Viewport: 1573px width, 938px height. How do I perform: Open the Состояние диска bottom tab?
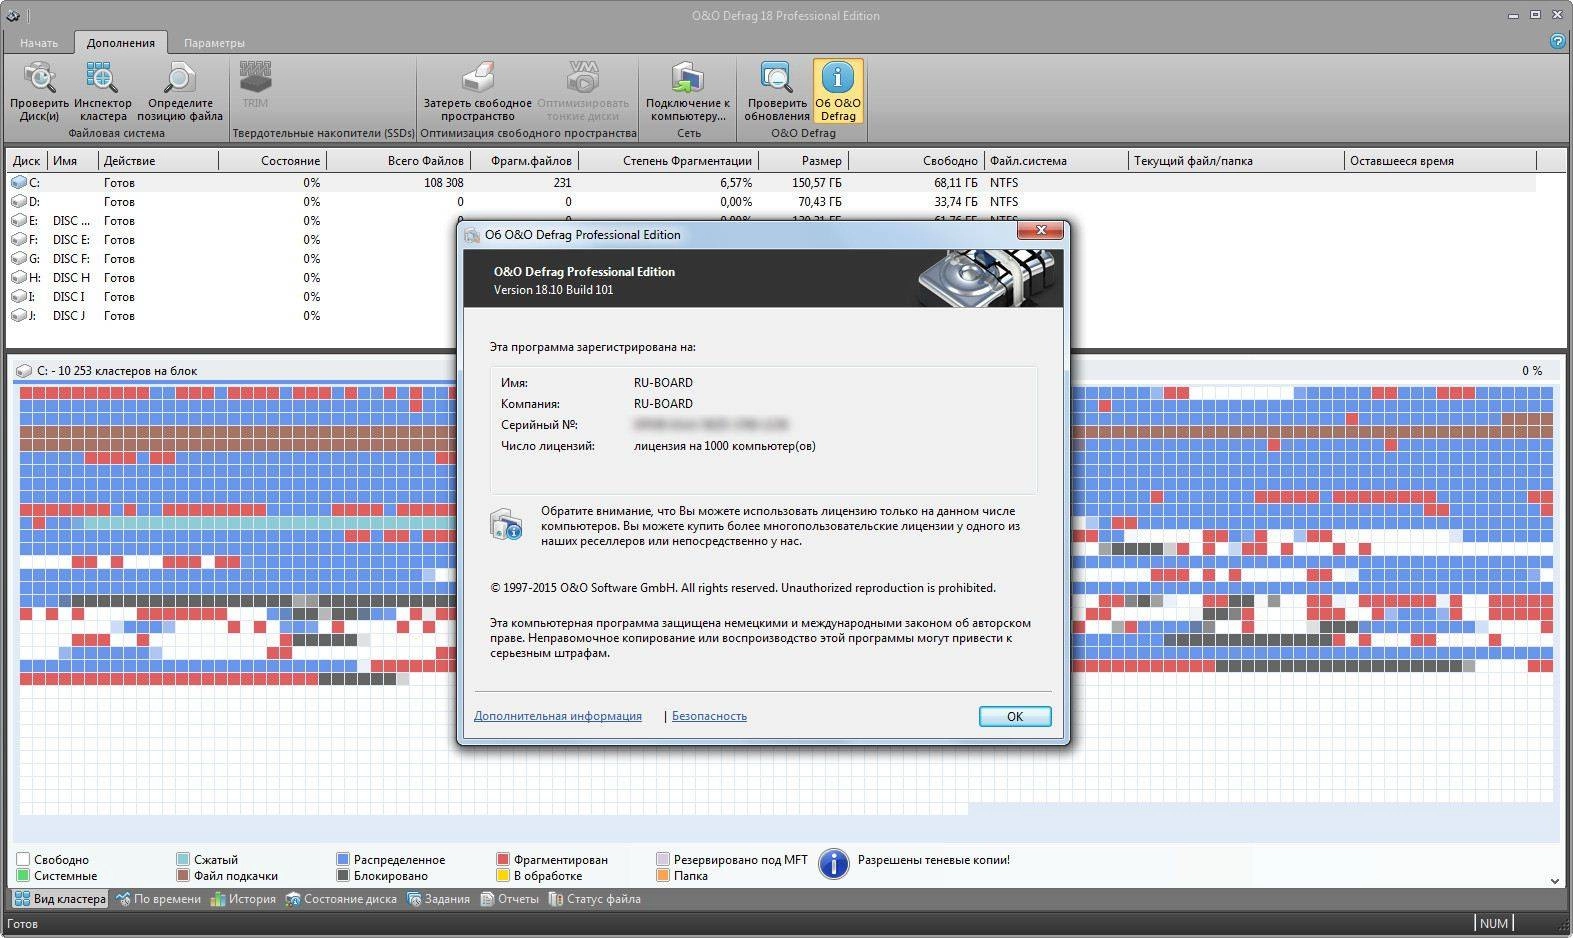(341, 899)
